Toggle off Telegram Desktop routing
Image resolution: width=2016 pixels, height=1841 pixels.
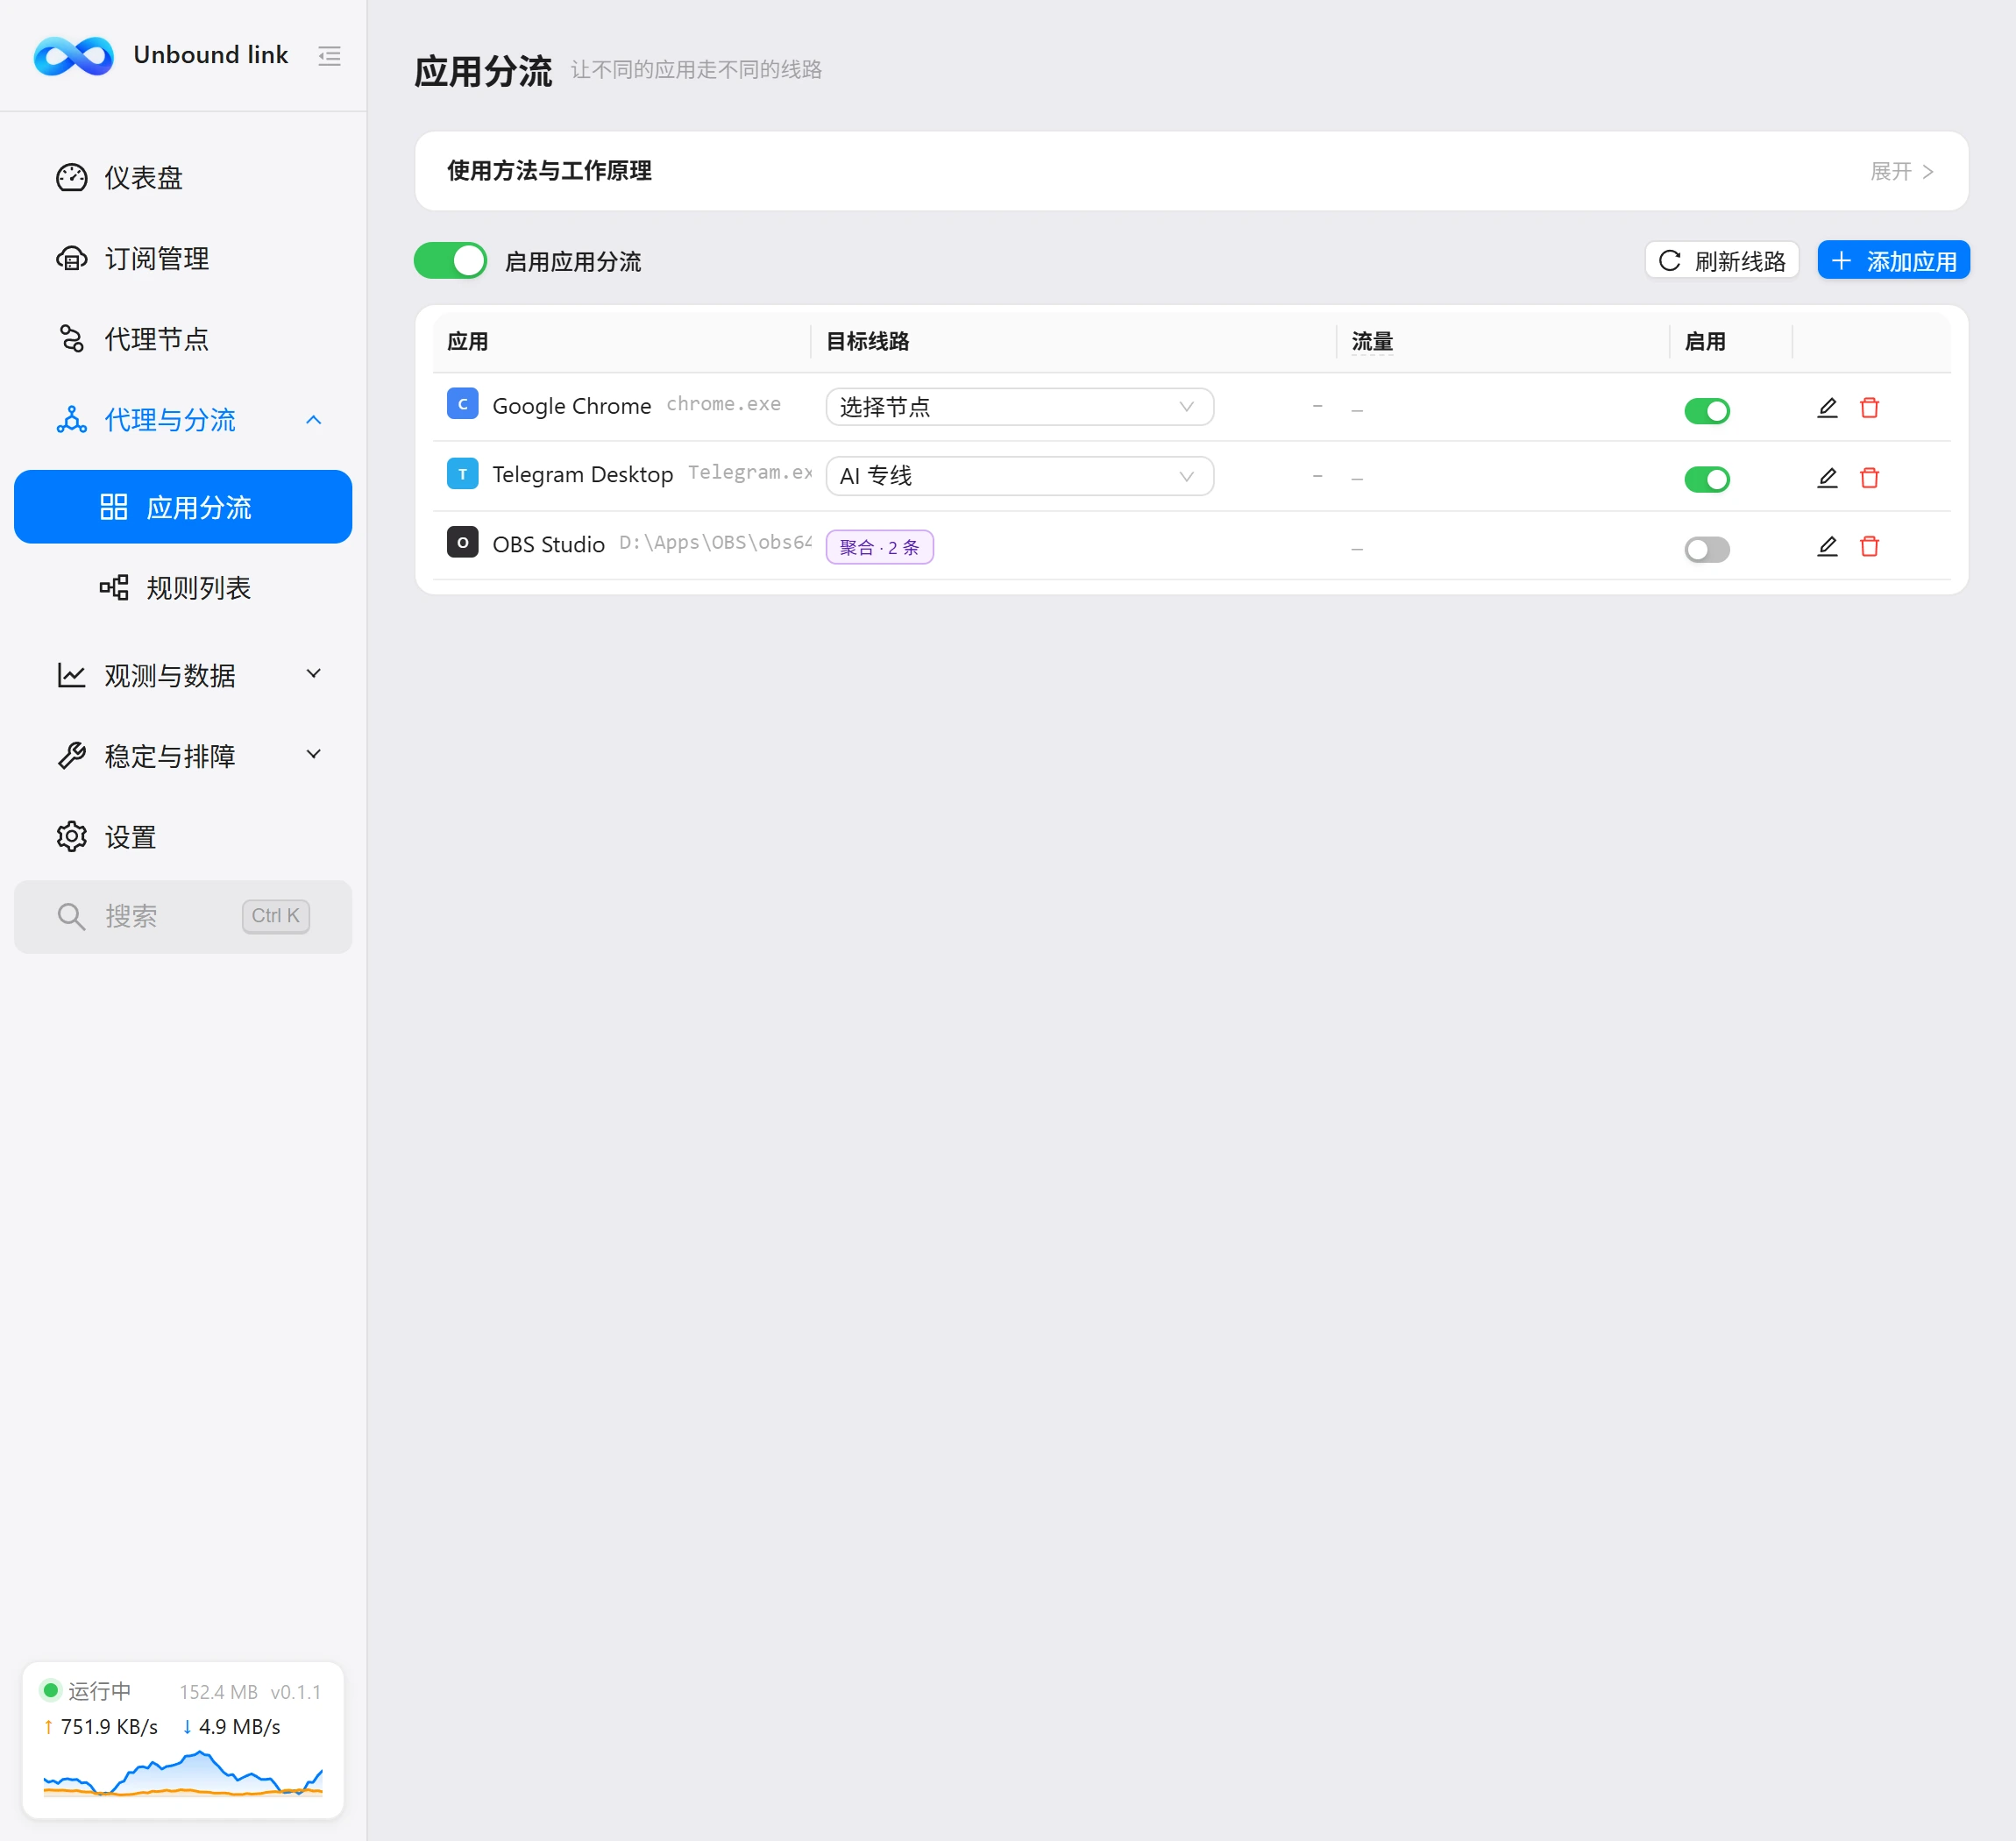tap(1706, 479)
